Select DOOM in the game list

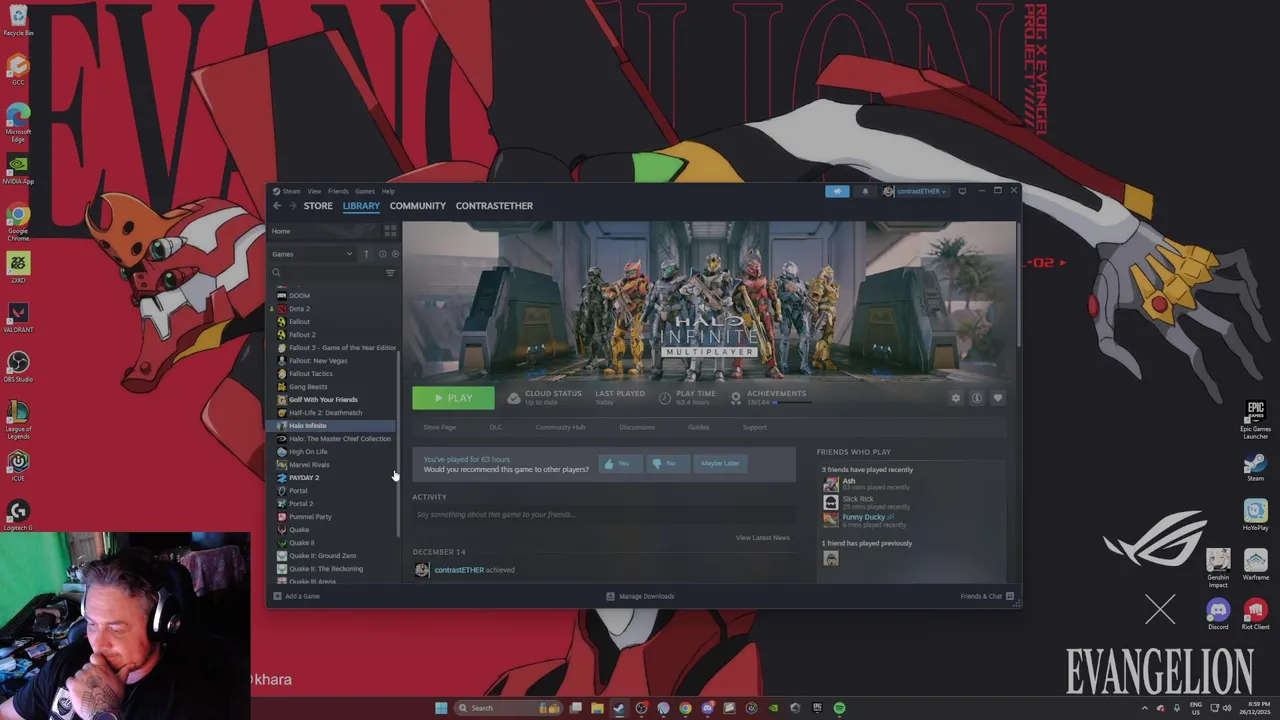(x=299, y=296)
